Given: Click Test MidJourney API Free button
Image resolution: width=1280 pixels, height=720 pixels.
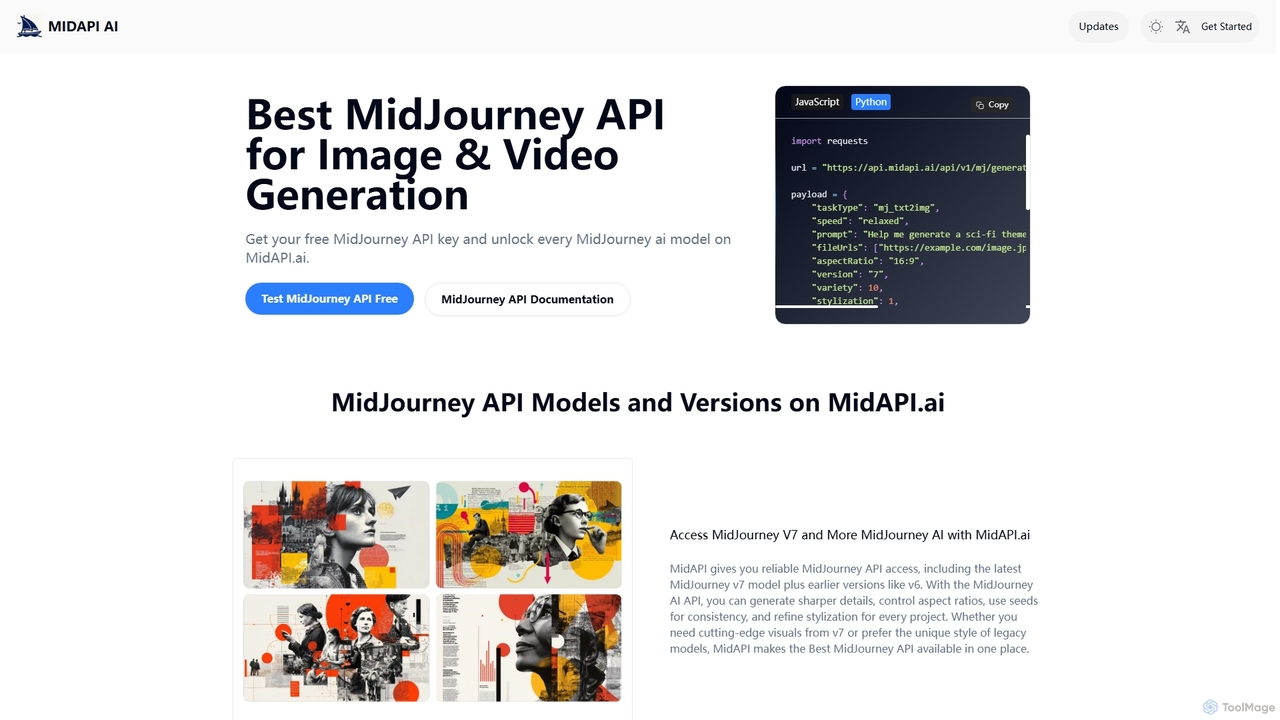Looking at the screenshot, I should click(329, 299).
